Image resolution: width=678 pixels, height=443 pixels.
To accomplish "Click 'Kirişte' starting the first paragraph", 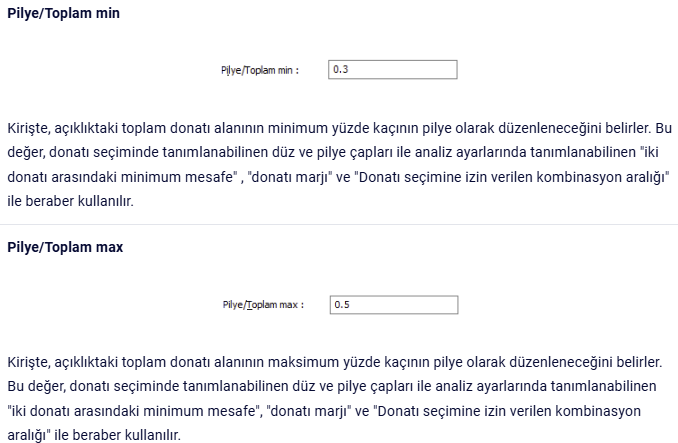I will 28,128.
